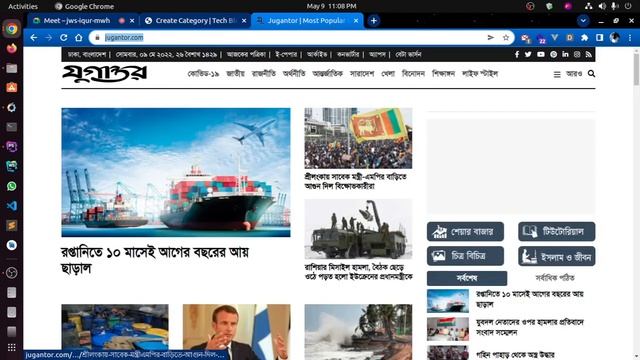
Task: Show all applications grid
Action: (12, 347)
